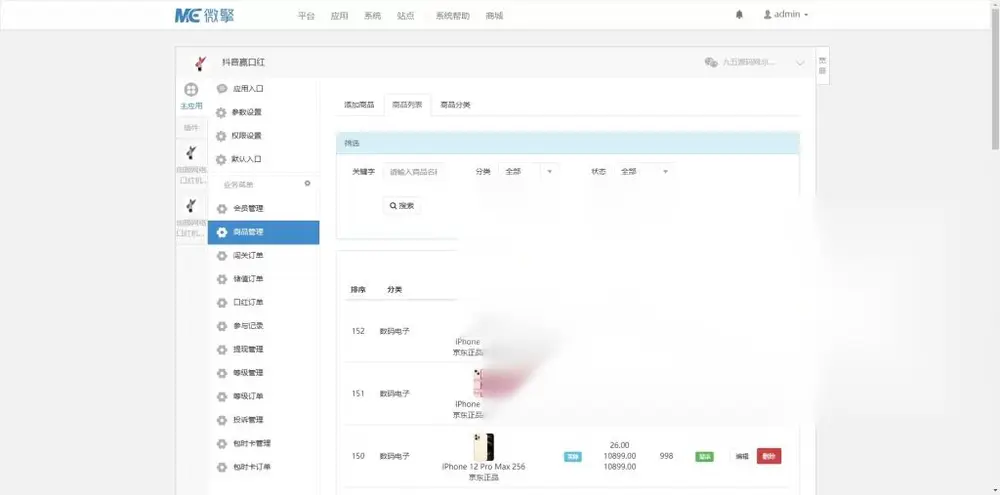Open the 提现管理 menu label
The width and height of the screenshot is (1000, 495).
click(x=249, y=350)
